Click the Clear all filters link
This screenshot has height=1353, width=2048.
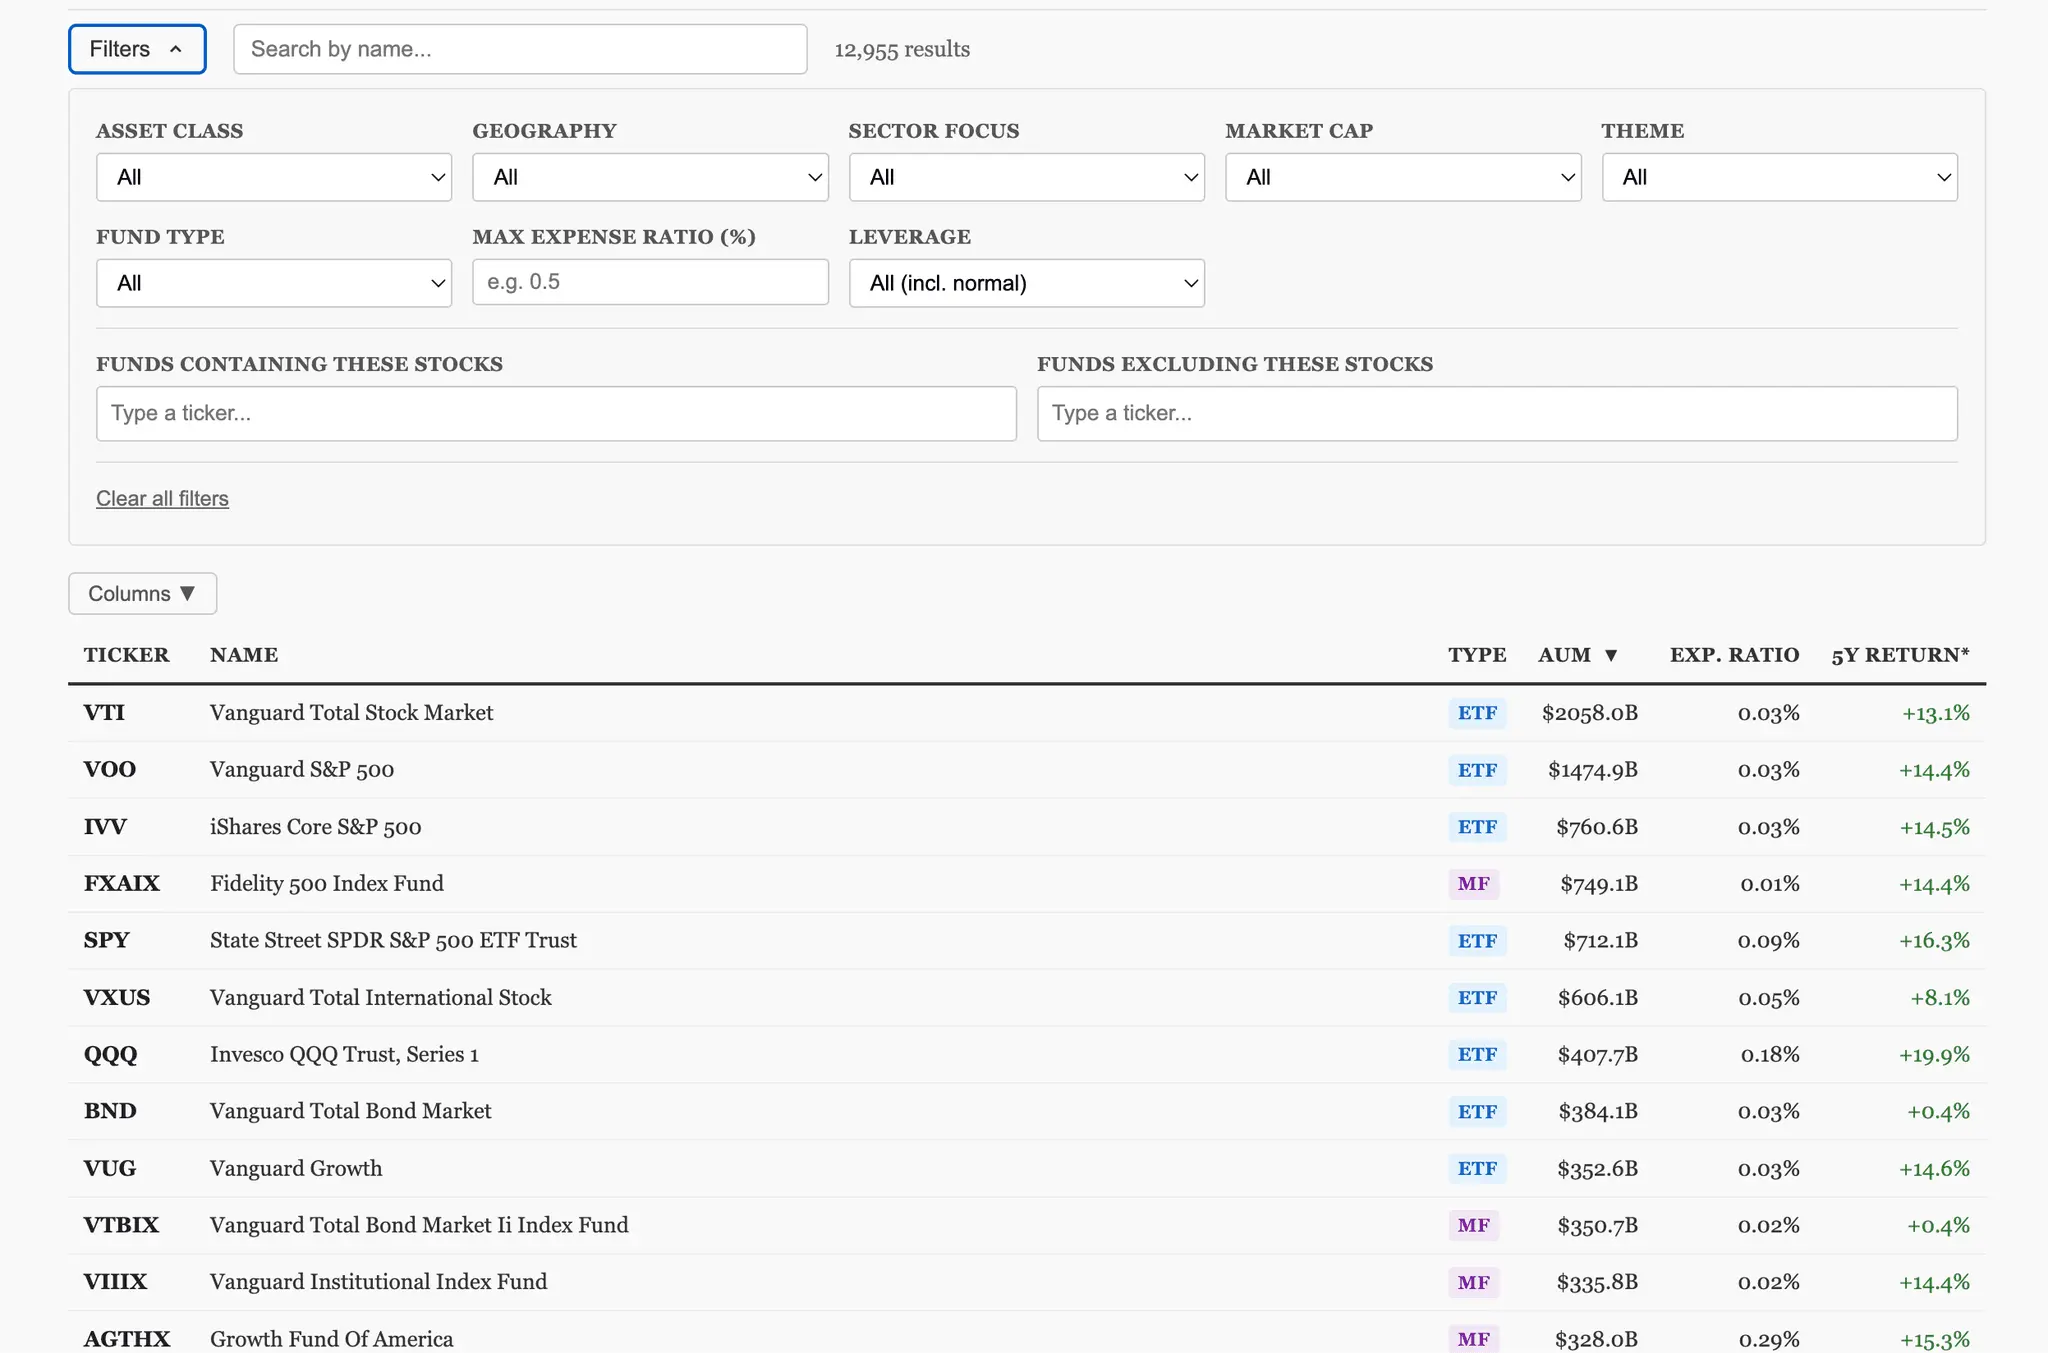pyautogui.click(x=162, y=498)
